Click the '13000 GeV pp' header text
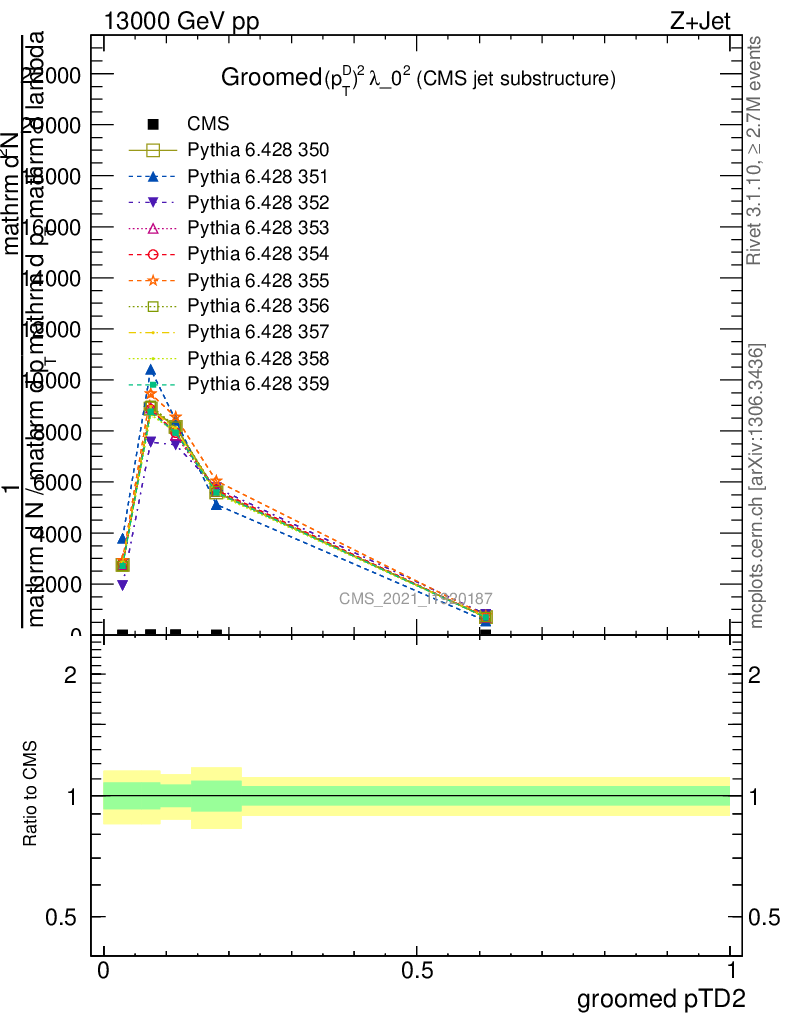The width and height of the screenshot is (786, 1024). 181,22
